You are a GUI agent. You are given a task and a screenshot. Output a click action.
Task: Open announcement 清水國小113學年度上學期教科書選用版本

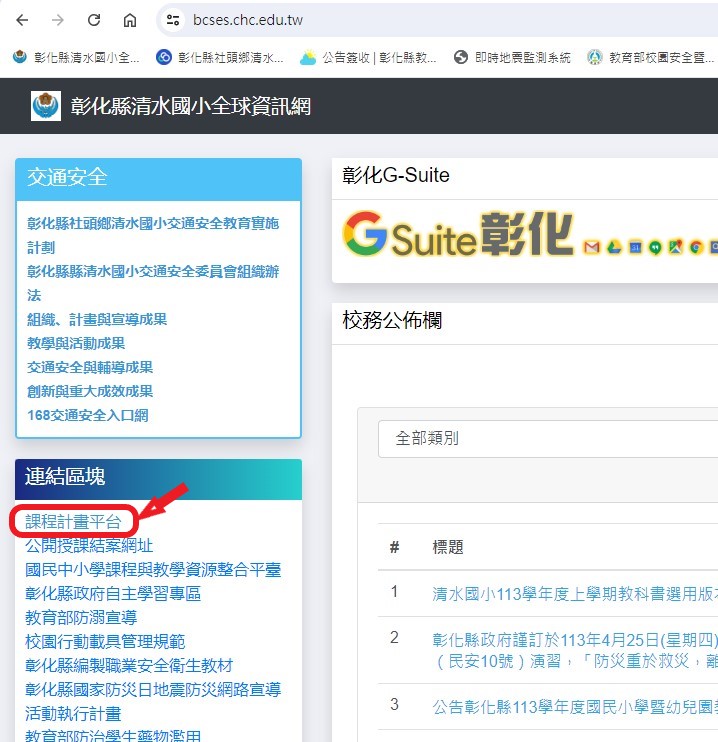(575, 593)
